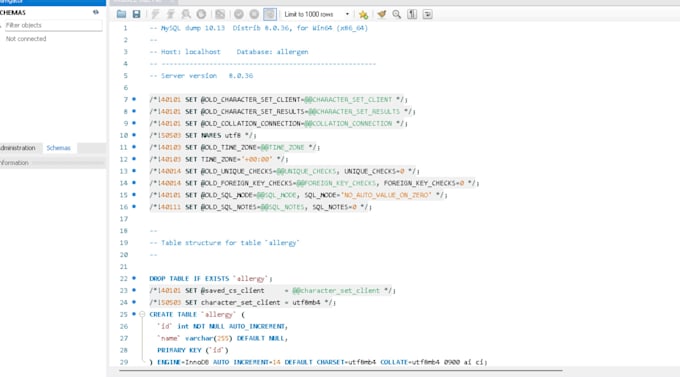Switch to the Administration tab
Viewport: 680px width, 377px height.
(18, 148)
